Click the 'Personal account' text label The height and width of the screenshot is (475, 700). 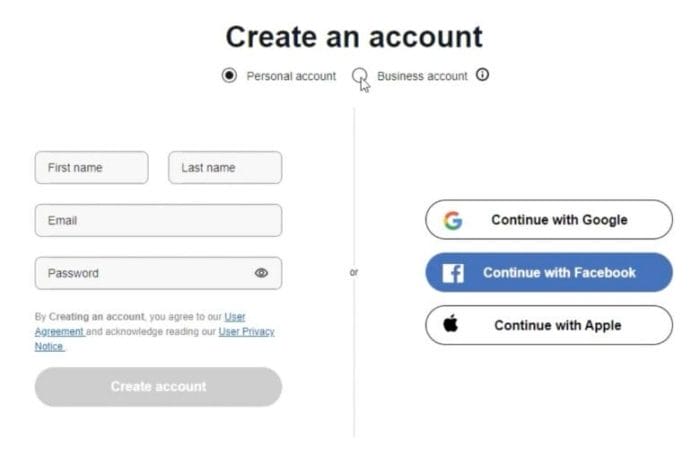pos(291,76)
